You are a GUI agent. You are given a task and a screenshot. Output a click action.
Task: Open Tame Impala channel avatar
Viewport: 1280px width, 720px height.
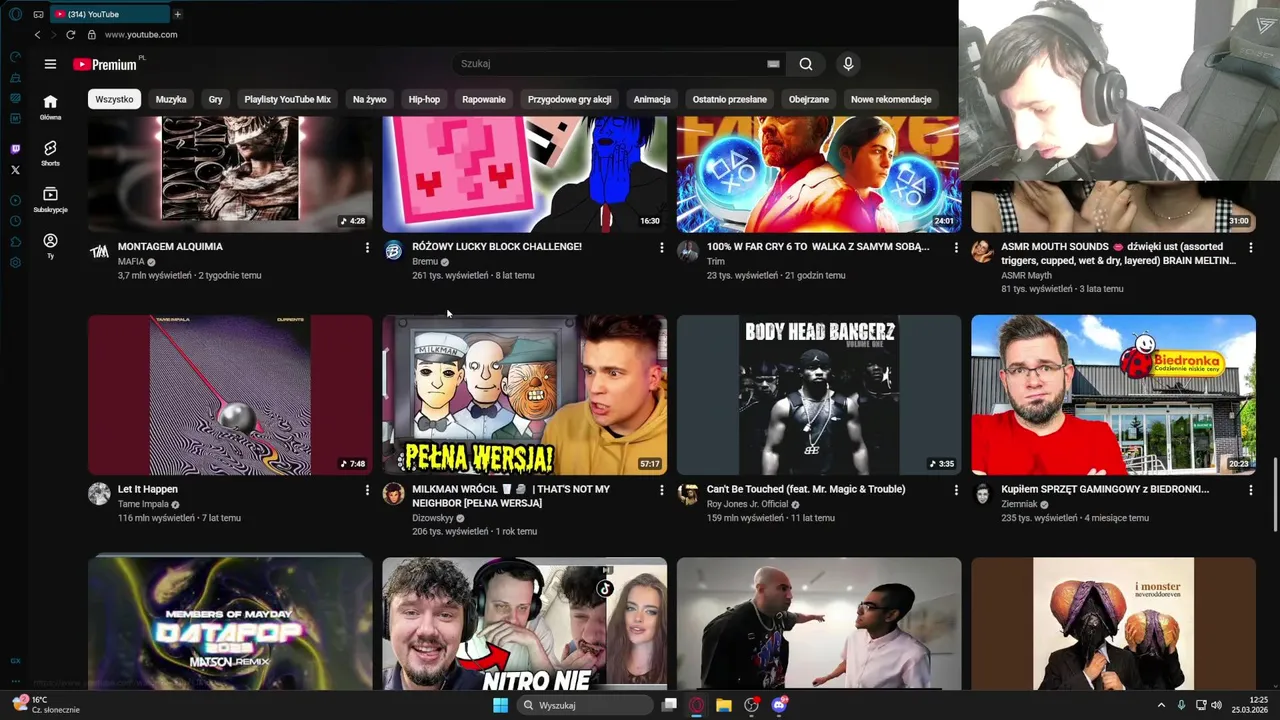[99, 494]
